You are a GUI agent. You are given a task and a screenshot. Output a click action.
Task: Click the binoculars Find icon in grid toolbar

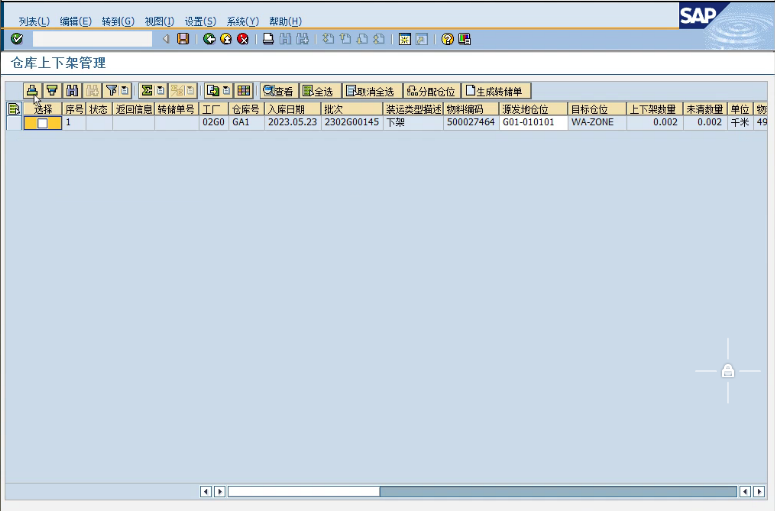(x=72, y=90)
